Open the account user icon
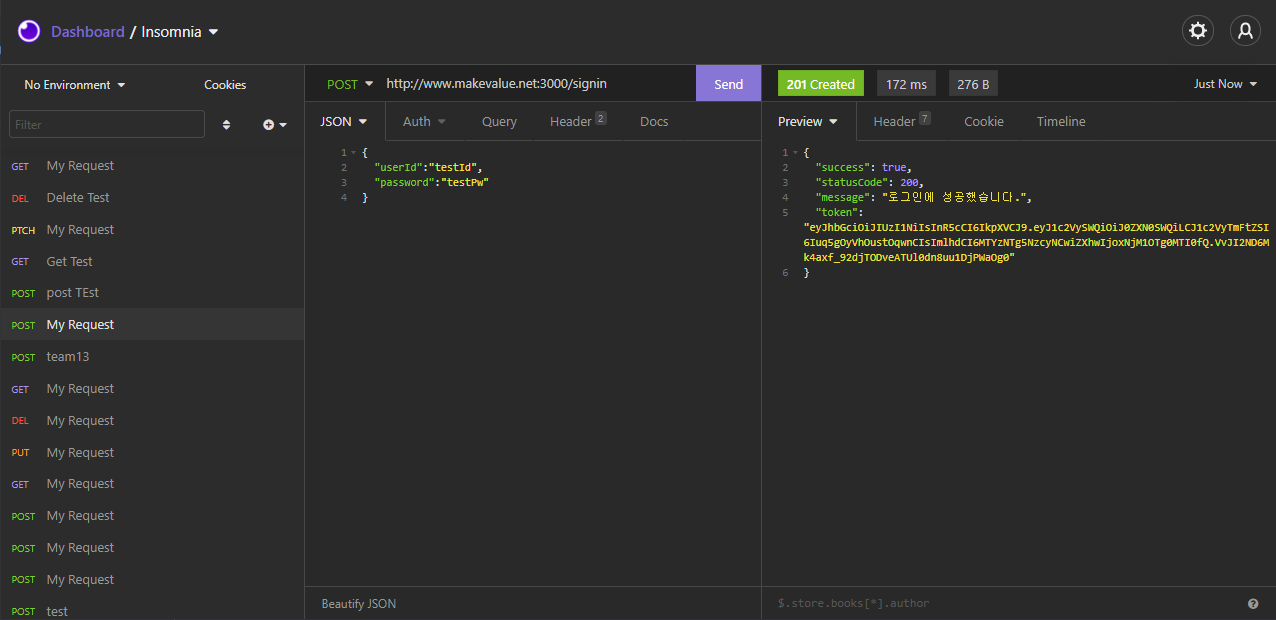This screenshot has height=620, width=1276. point(1245,31)
